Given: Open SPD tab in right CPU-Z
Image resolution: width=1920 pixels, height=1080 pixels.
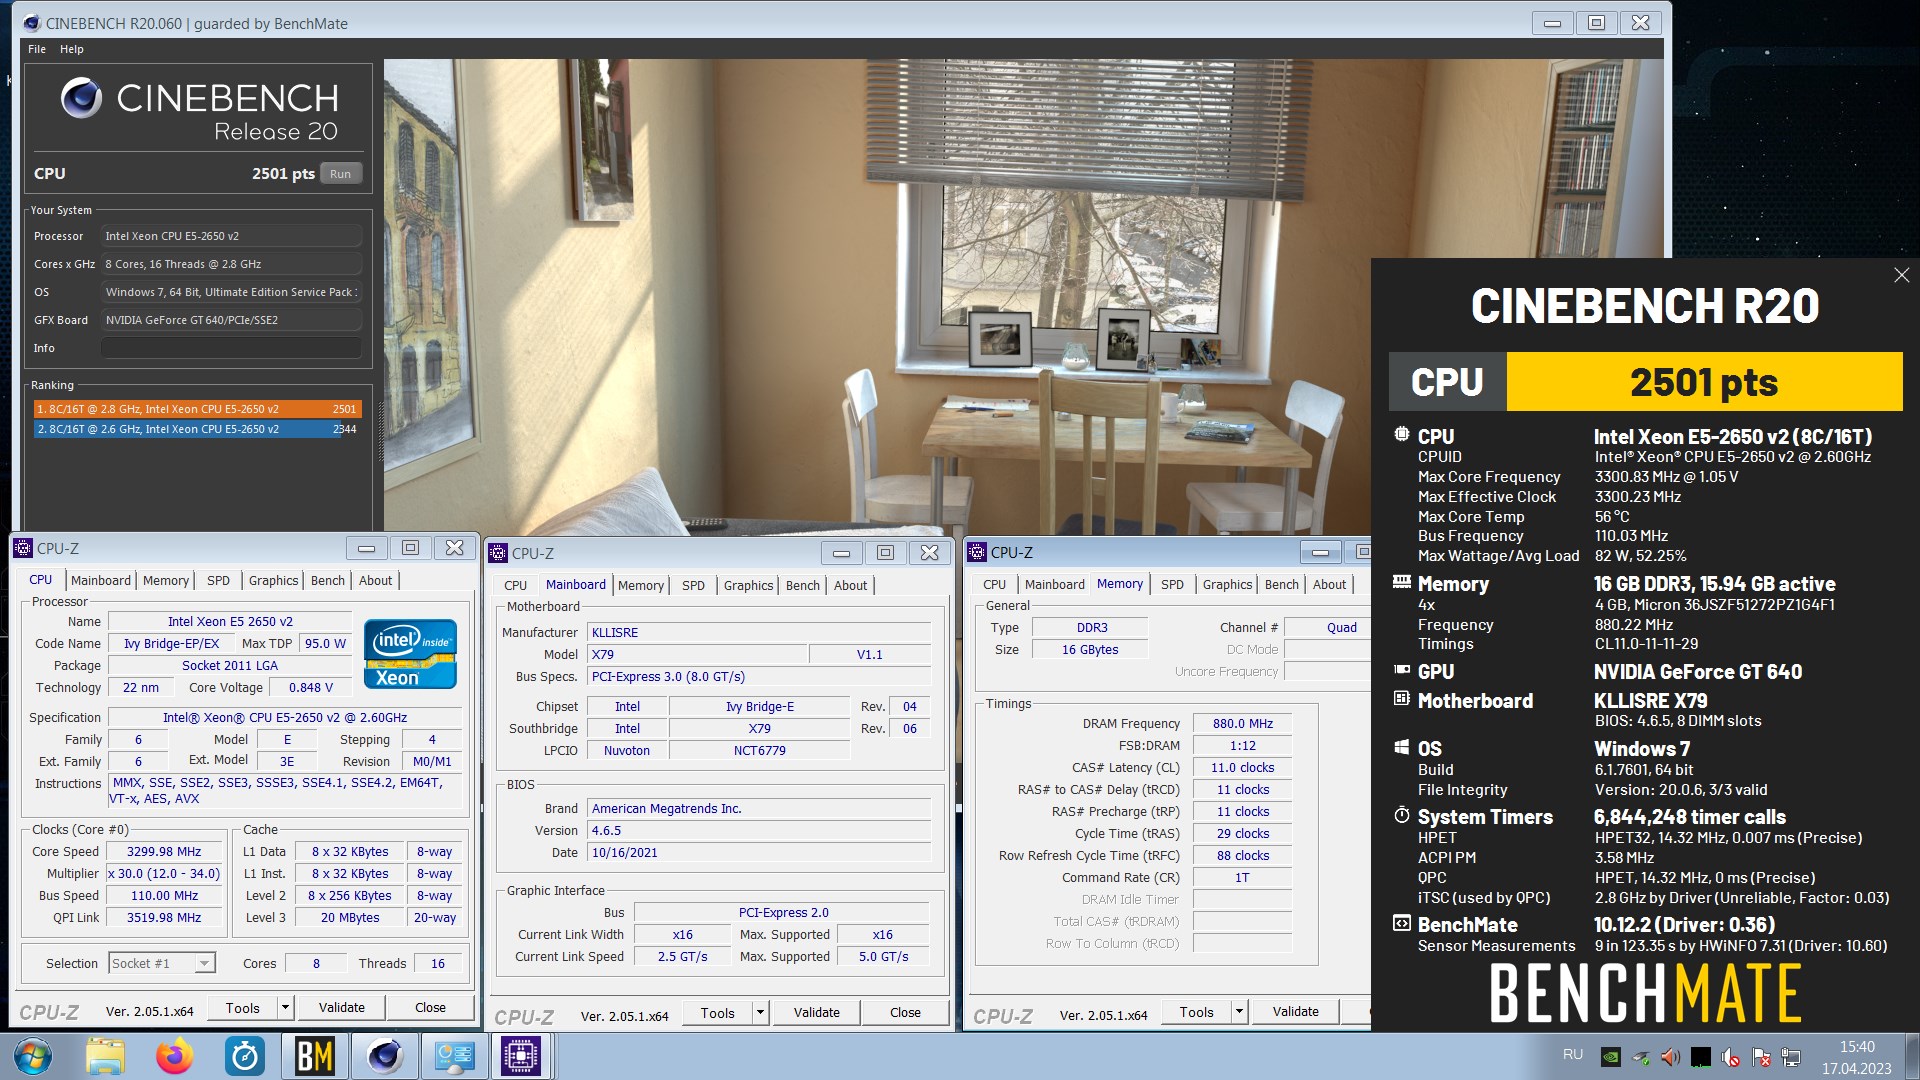Looking at the screenshot, I should click(x=1172, y=584).
